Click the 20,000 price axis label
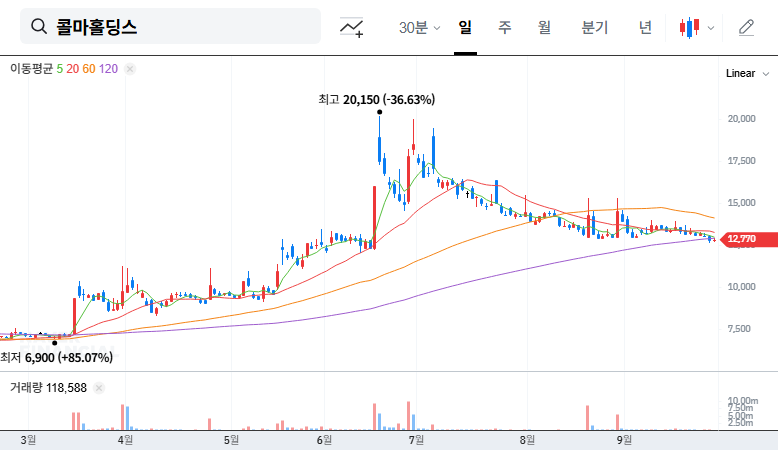 741,119
